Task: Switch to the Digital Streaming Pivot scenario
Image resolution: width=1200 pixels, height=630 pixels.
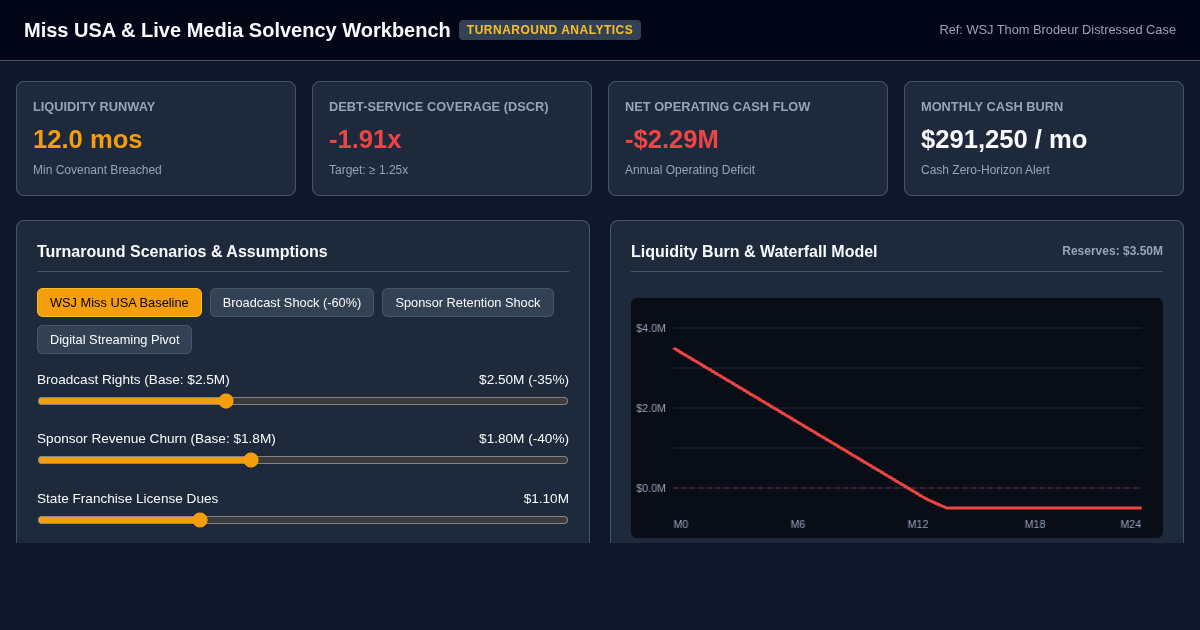Action: coord(115,339)
